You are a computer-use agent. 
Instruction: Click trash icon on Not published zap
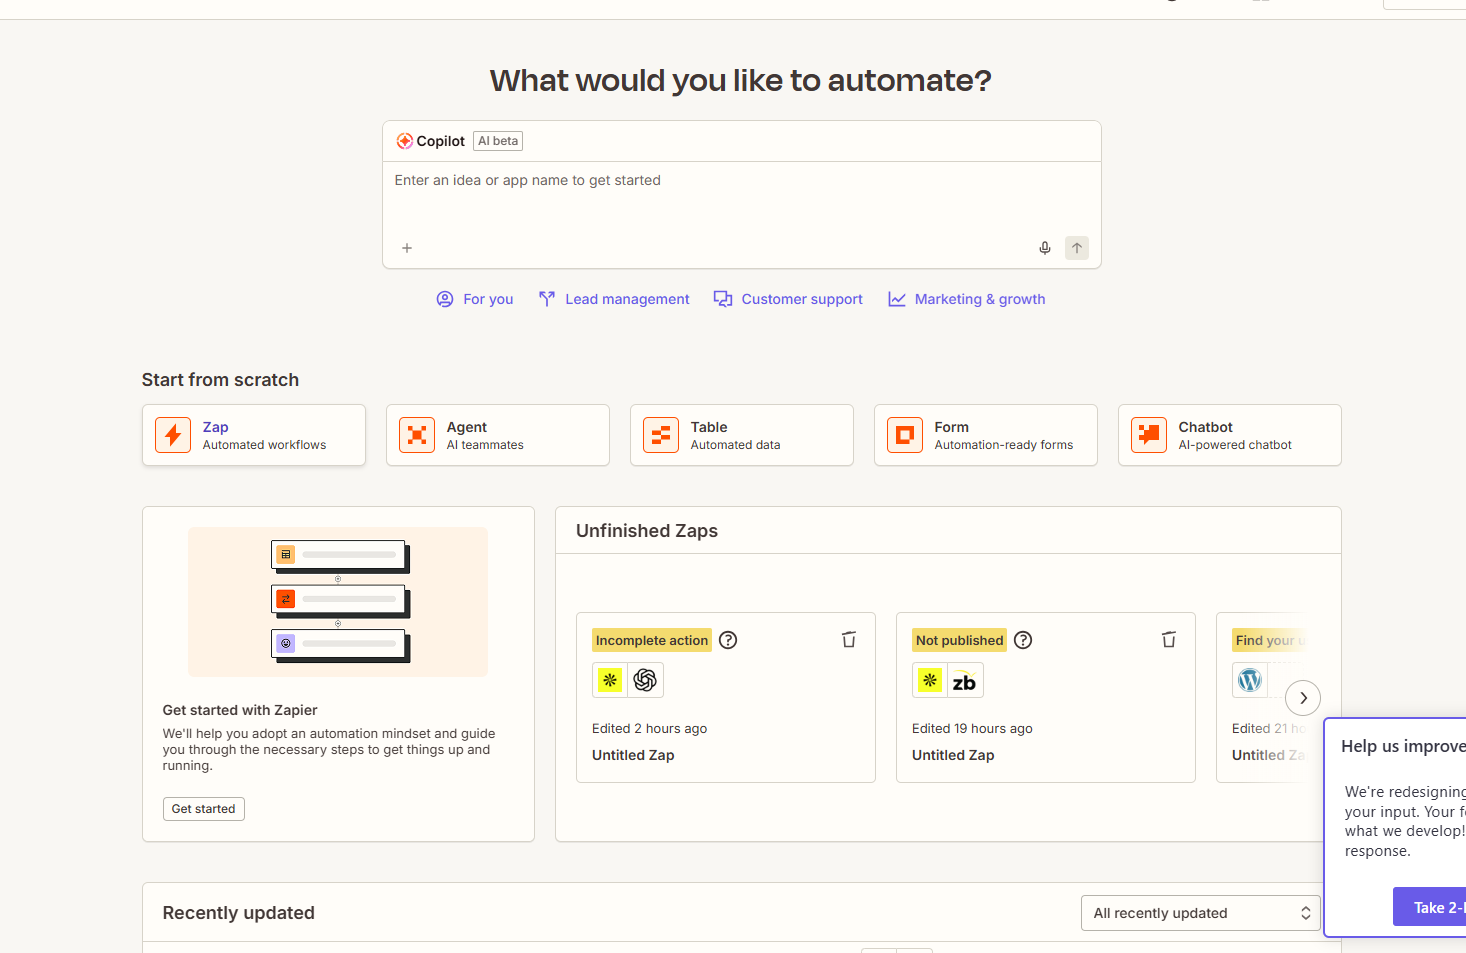click(1168, 640)
